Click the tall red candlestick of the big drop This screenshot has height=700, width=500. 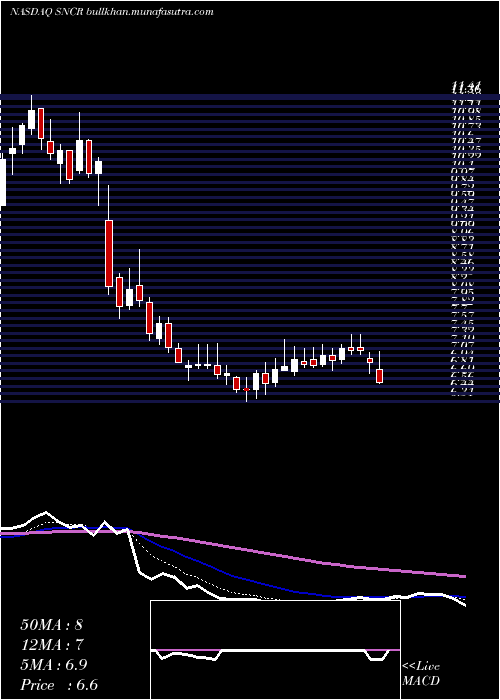point(108,253)
